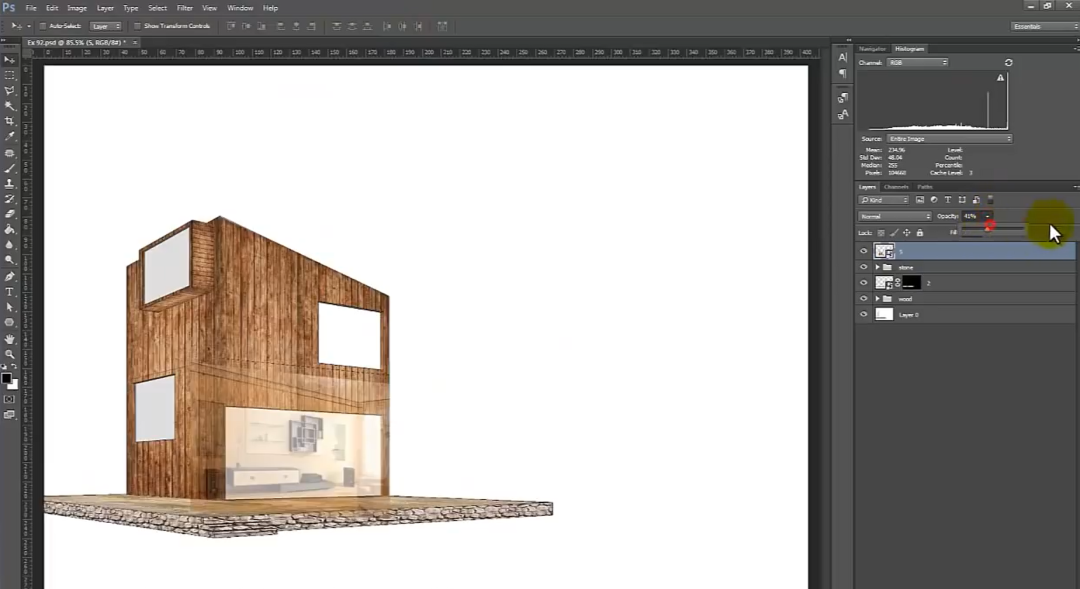
Task: Open the blend mode Normal dropdown
Action: click(895, 216)
